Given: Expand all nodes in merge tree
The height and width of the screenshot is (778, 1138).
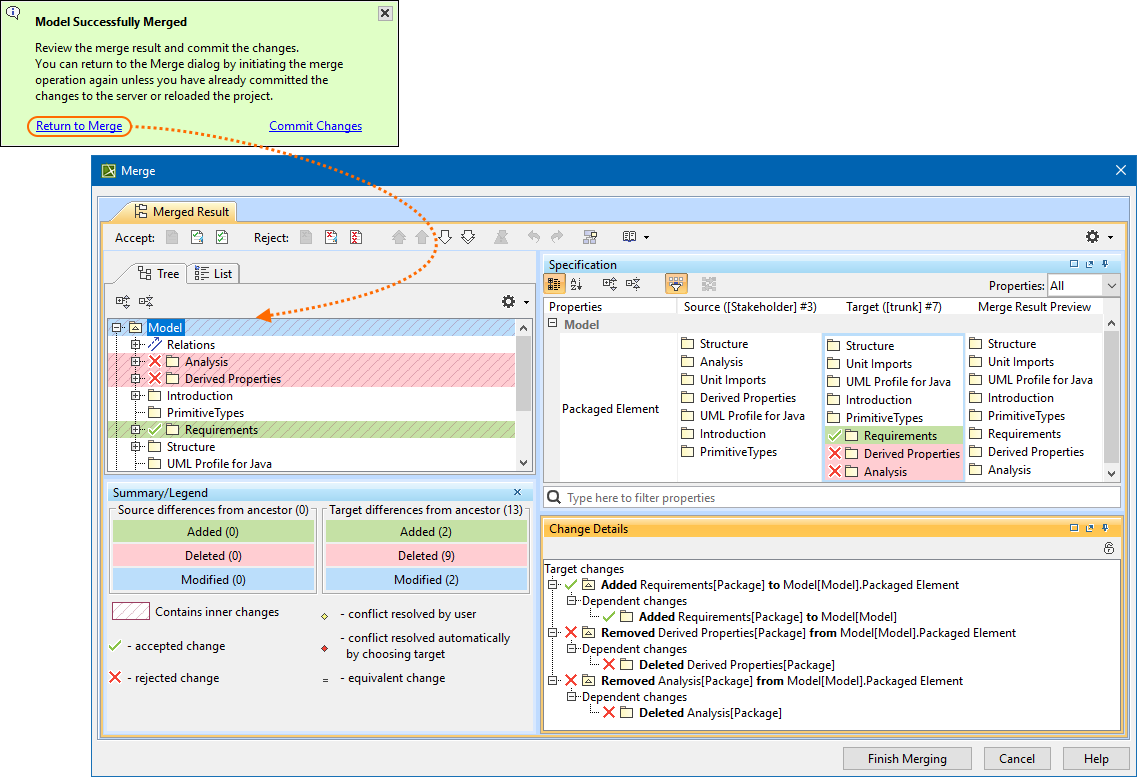Looking at the screenshot, I should pos(123,301).
